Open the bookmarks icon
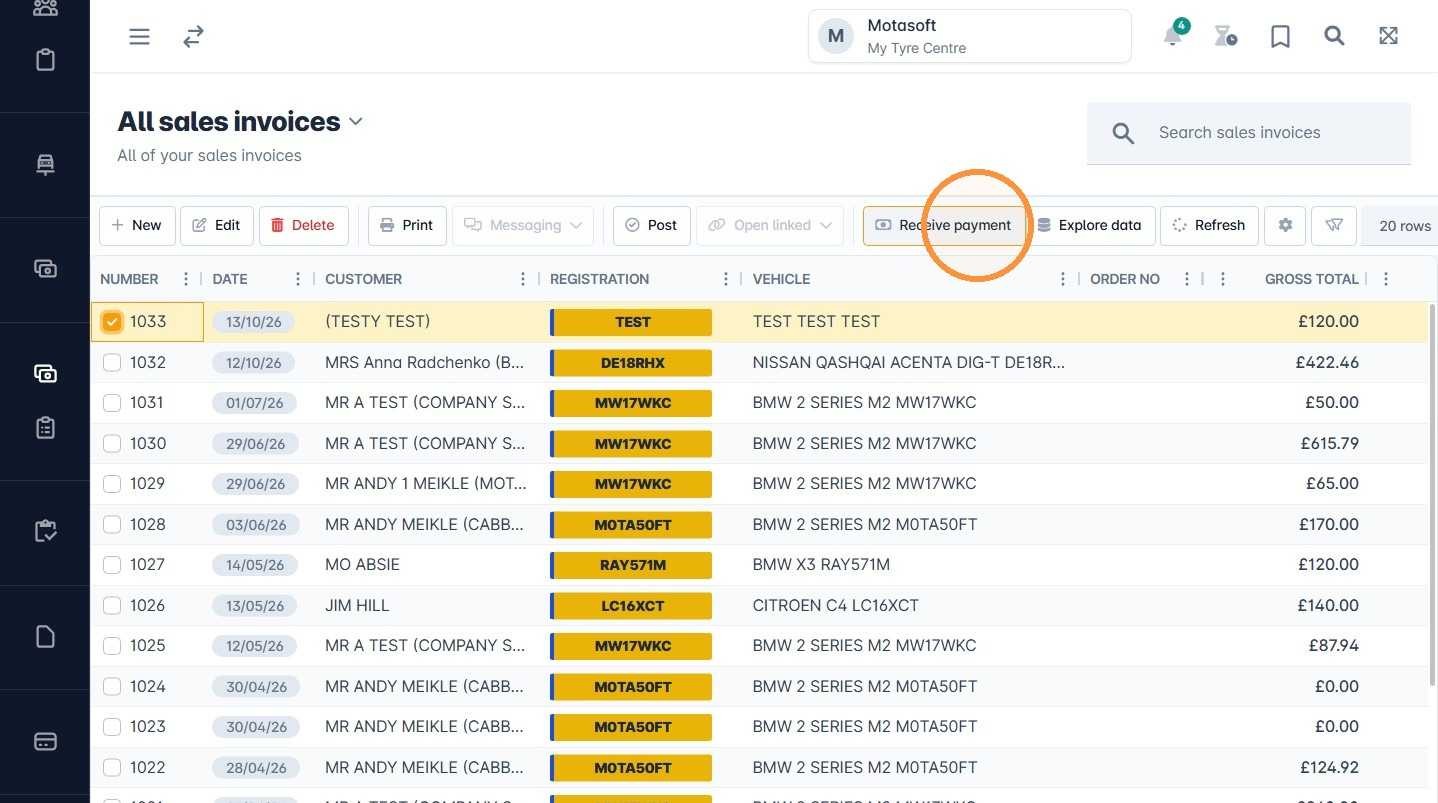Image resolution: width=1438 pixels, height=803 pixels. click(1280, 37)
